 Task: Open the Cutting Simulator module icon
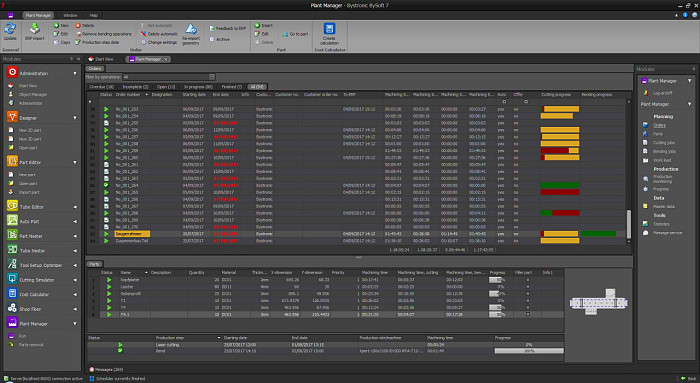click(12, 279)
